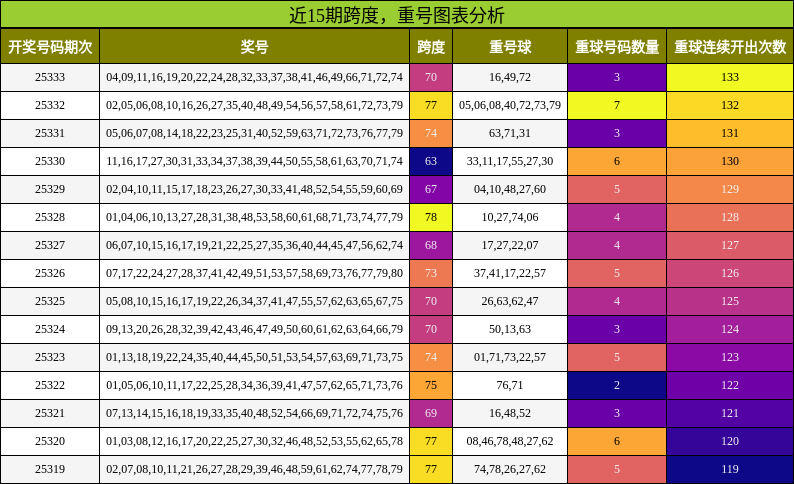Click the consecutive count 133
The image size is (794, 484).
pos(730,77)
